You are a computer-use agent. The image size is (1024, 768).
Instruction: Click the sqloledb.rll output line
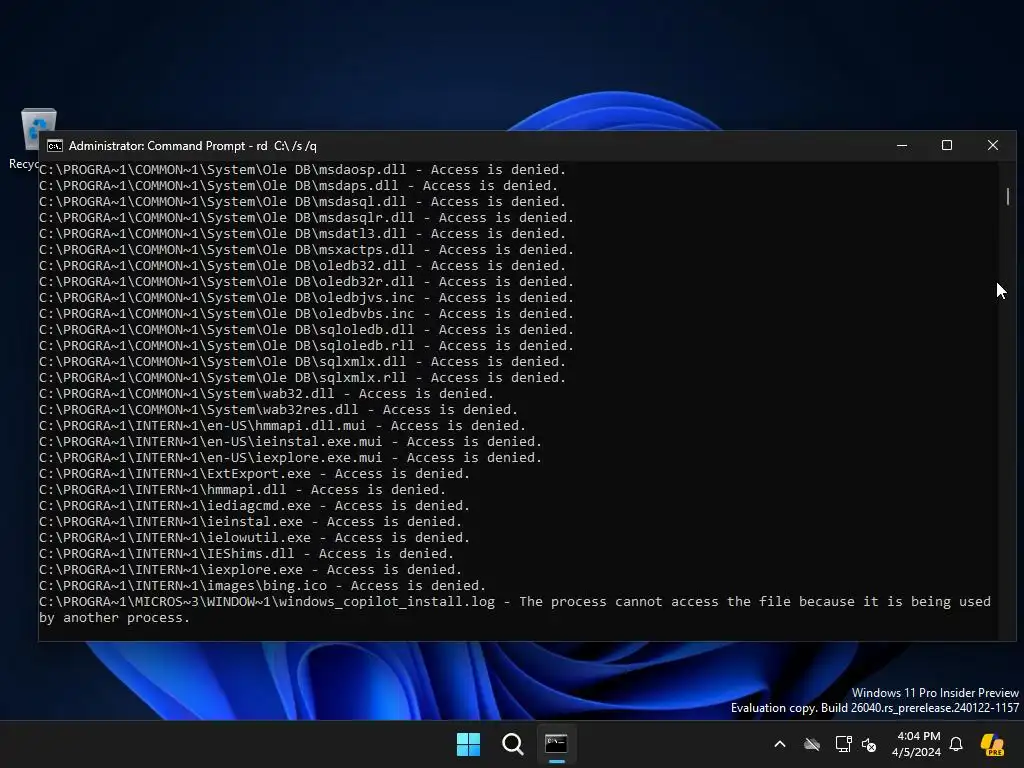coord(306,345)
